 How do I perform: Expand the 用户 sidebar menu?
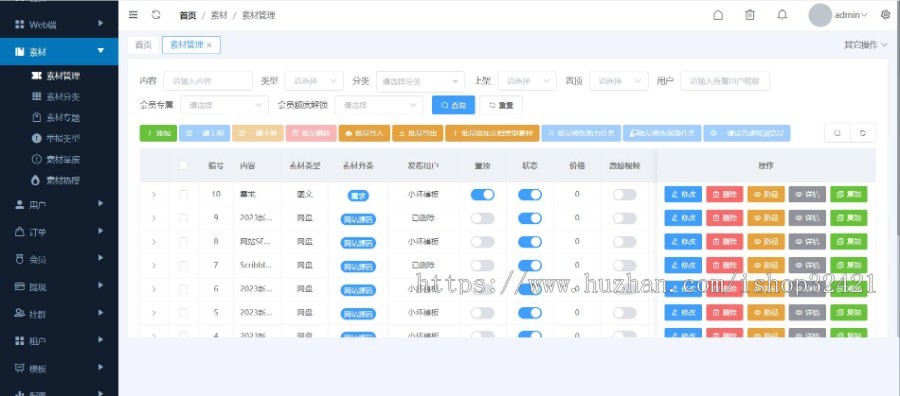click(59, 204)
